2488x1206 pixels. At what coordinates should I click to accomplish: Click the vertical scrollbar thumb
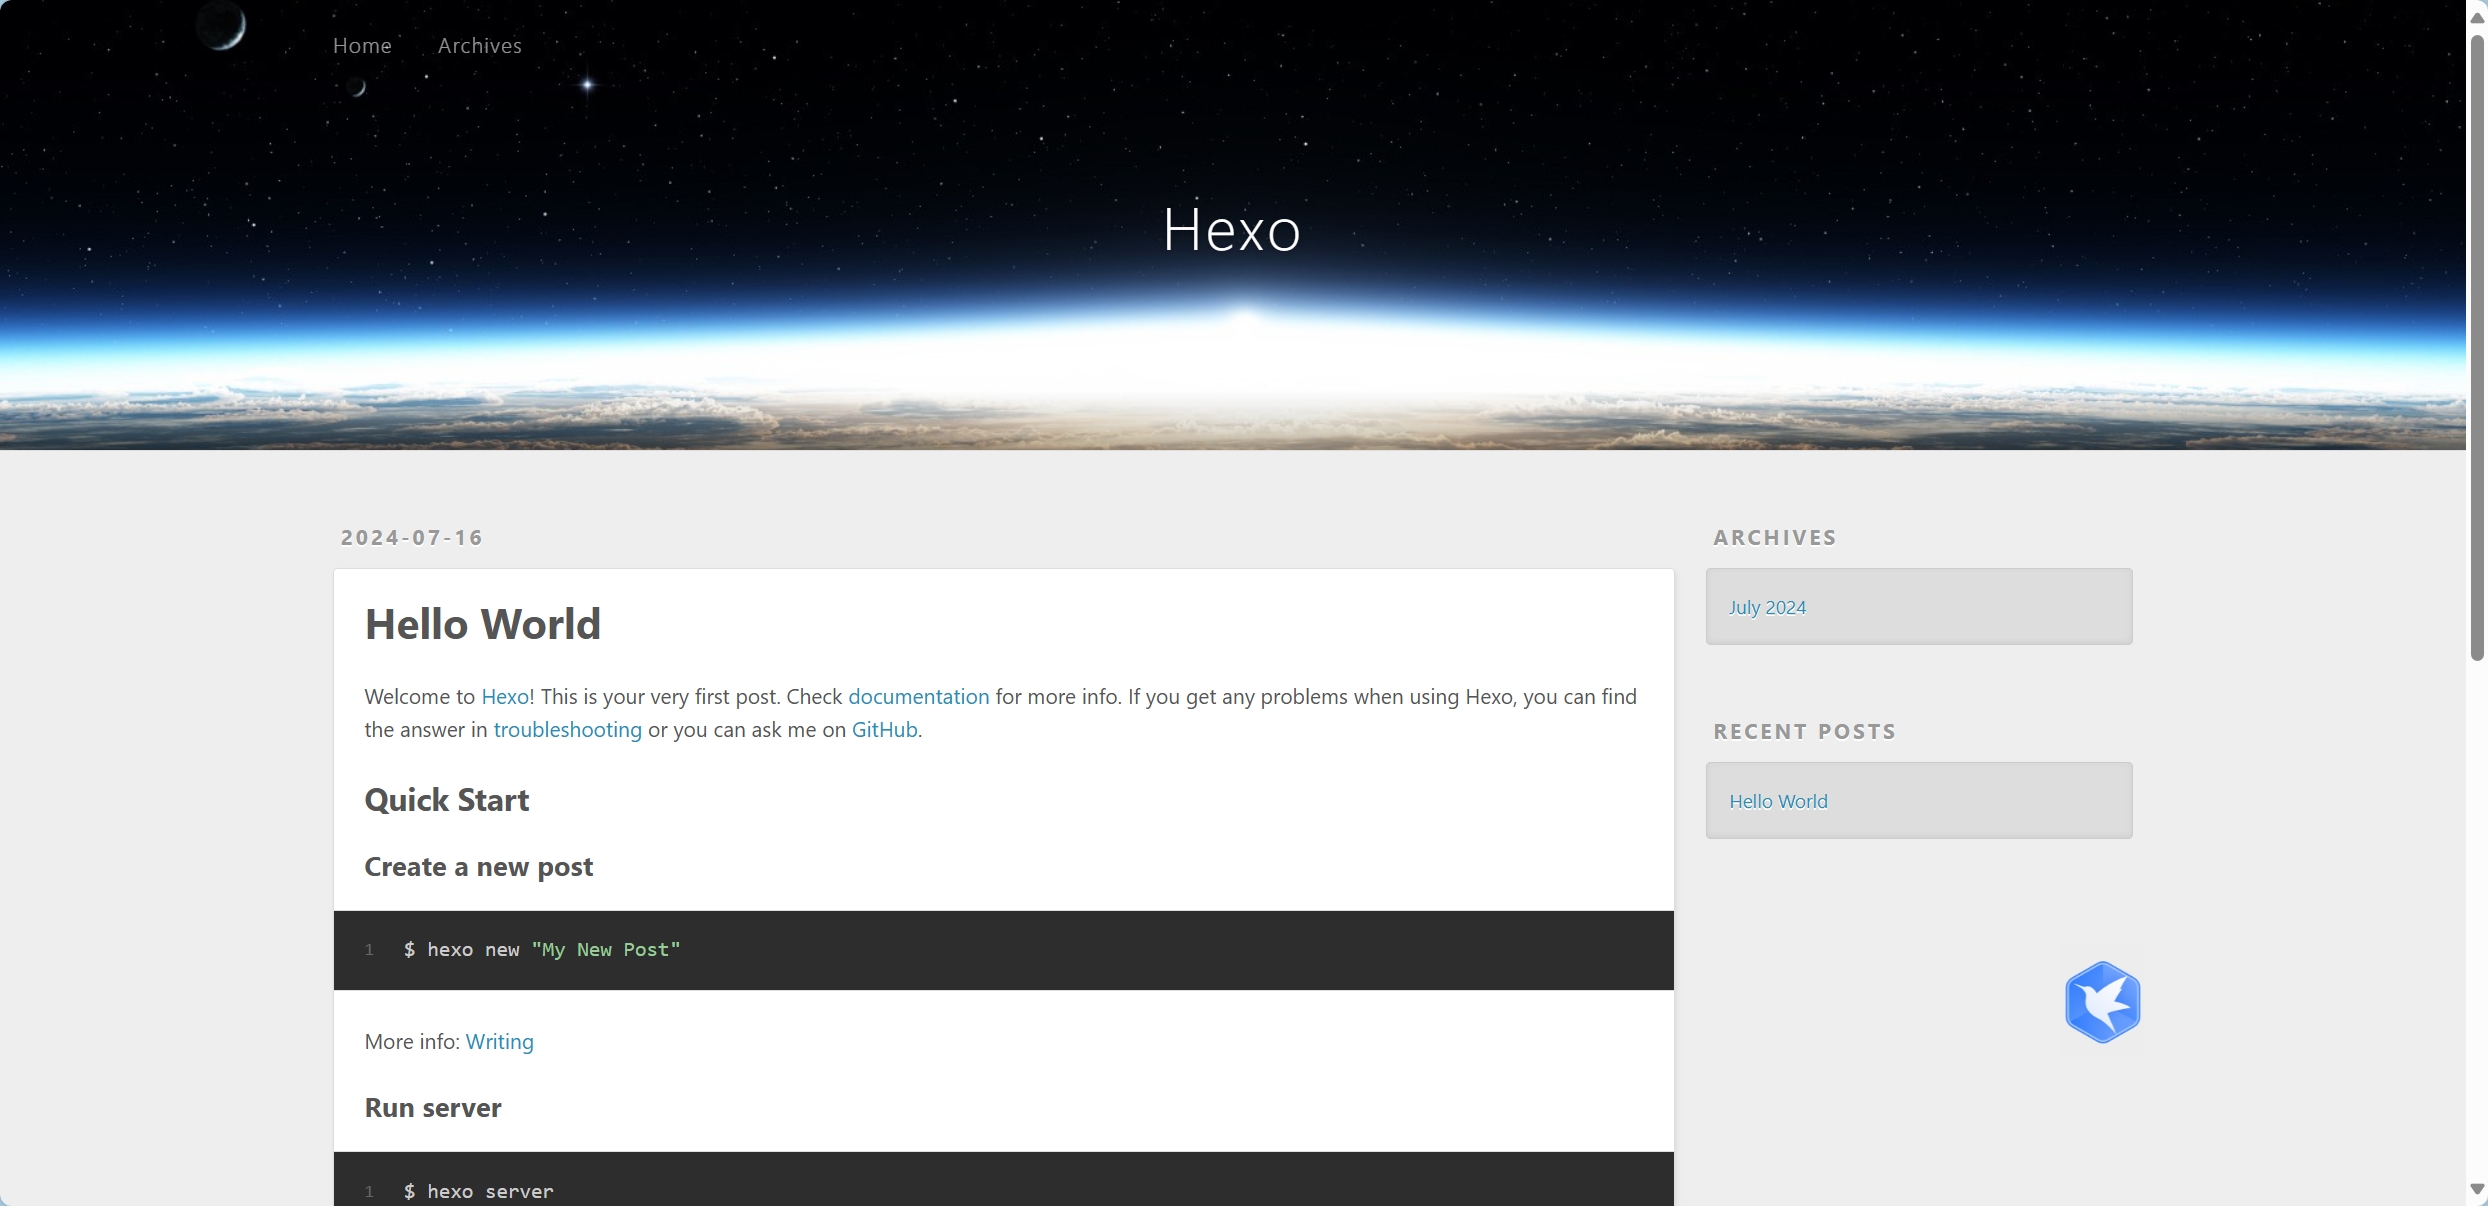[2477, 350]
